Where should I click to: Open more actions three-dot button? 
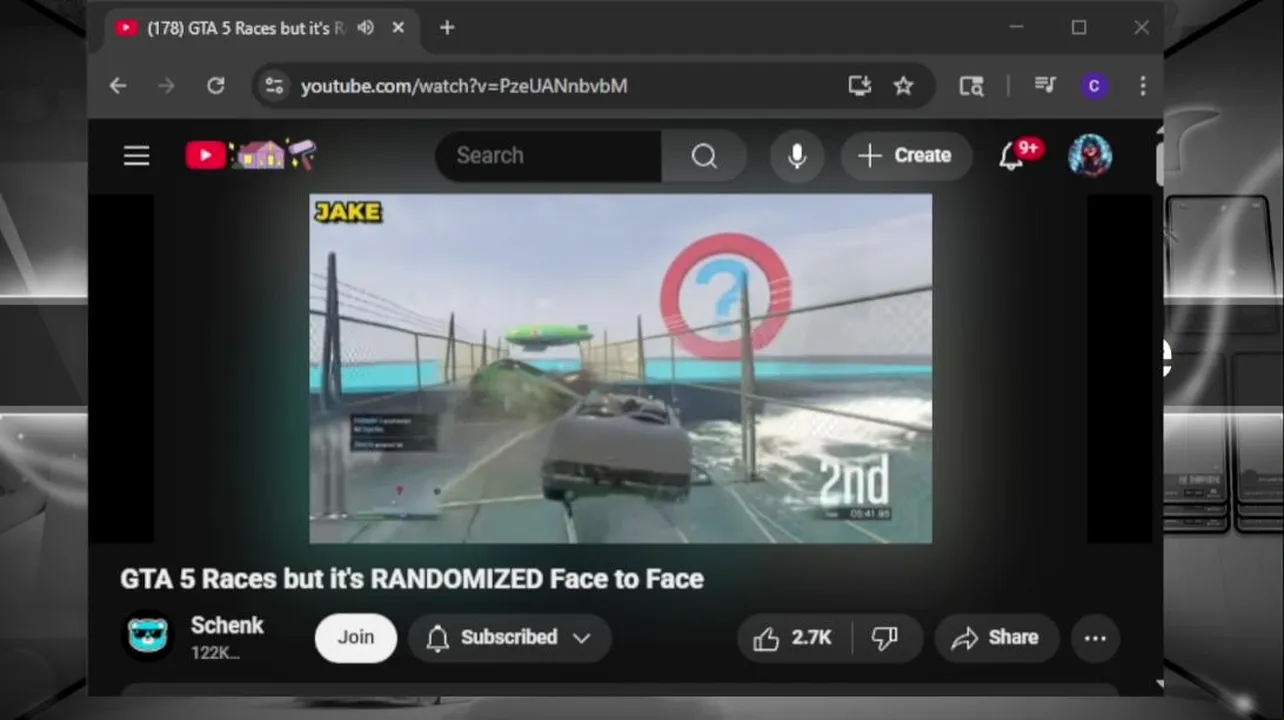click(1095, 638)
